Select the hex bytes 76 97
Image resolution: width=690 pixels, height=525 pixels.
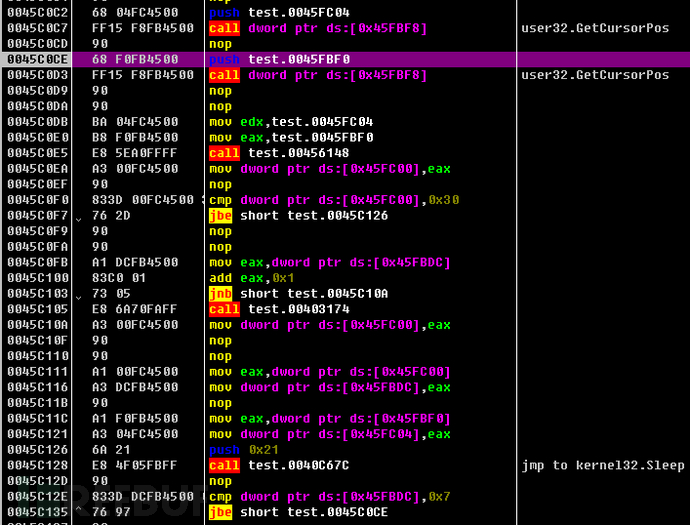(111, 512)
